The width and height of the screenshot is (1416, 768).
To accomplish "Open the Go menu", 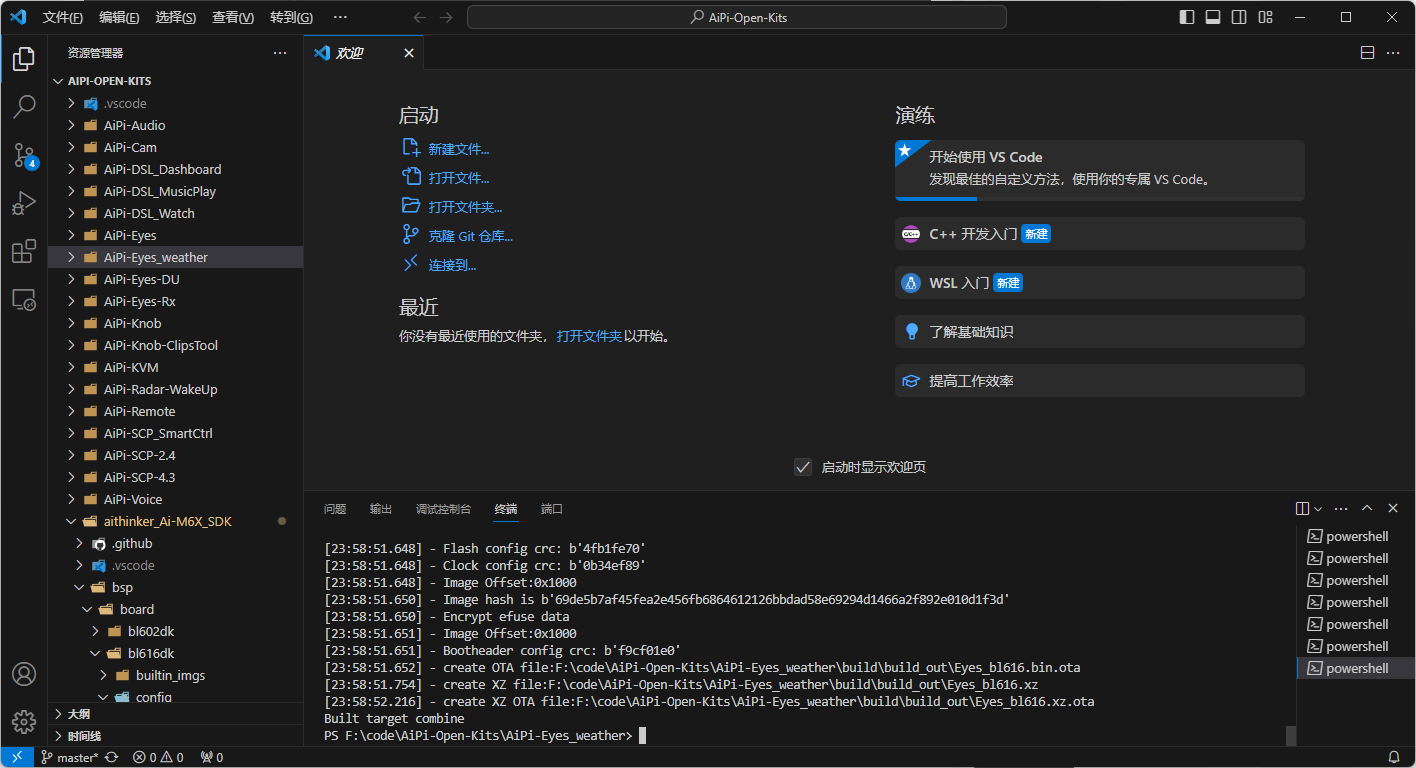I will (x=291, y=17).
